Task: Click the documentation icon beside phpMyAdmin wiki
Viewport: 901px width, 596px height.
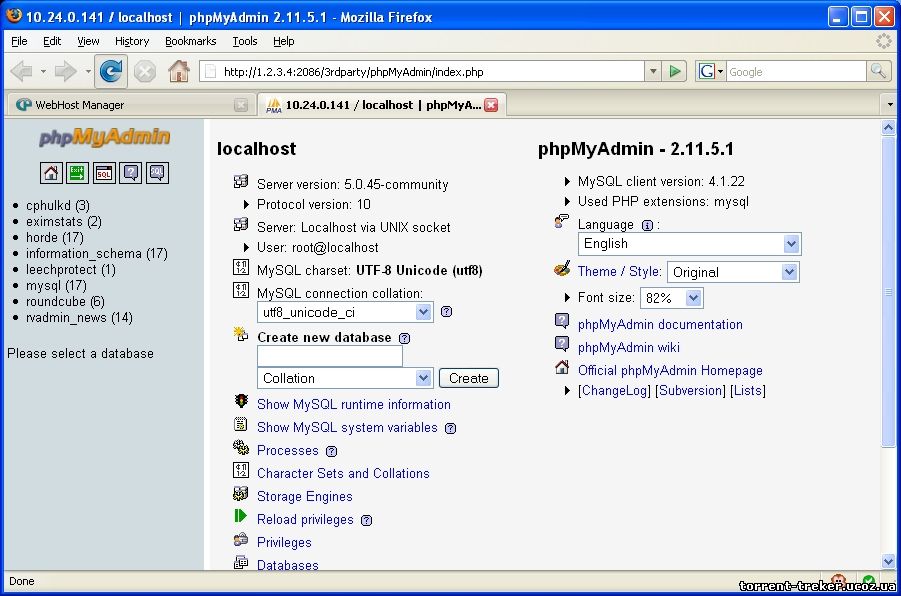Action: click(x=562, y=344)
